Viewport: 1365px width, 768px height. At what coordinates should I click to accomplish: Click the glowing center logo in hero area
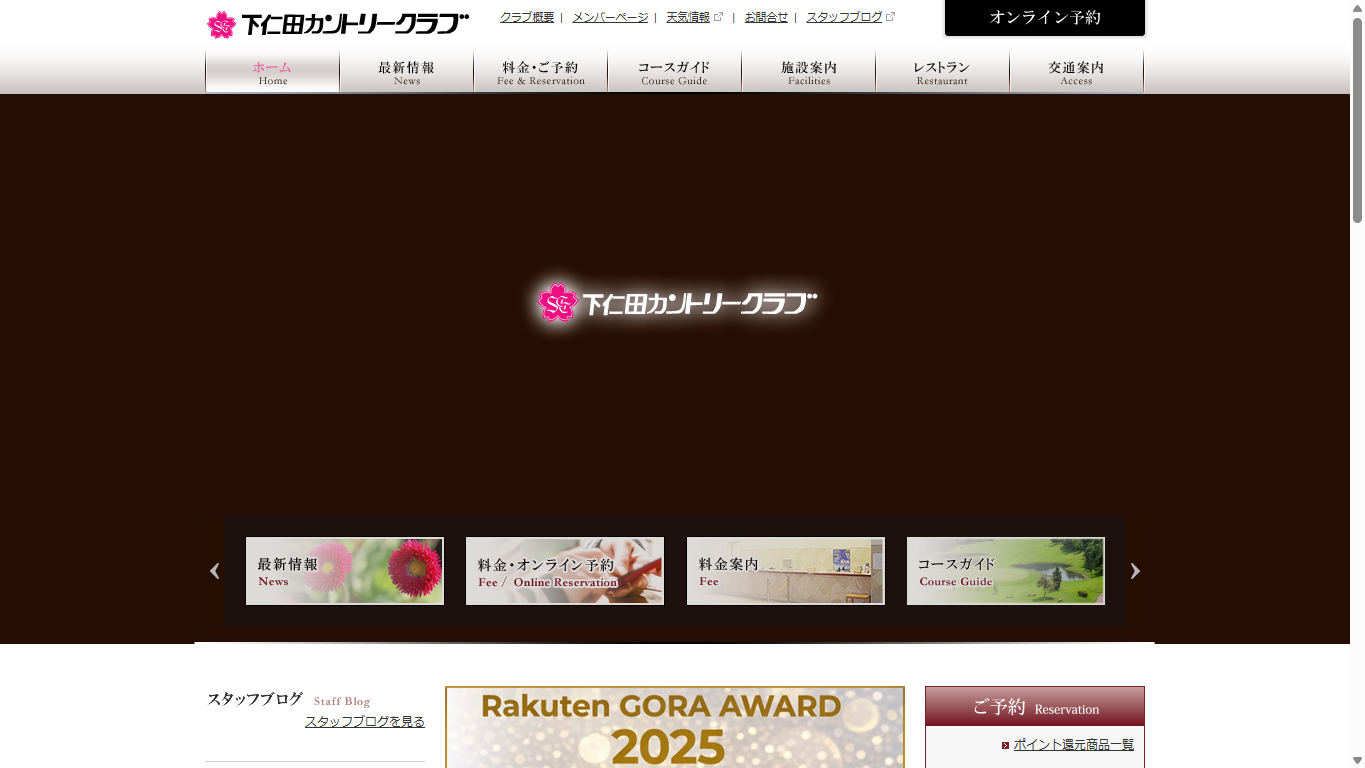[x=677, y=302]
